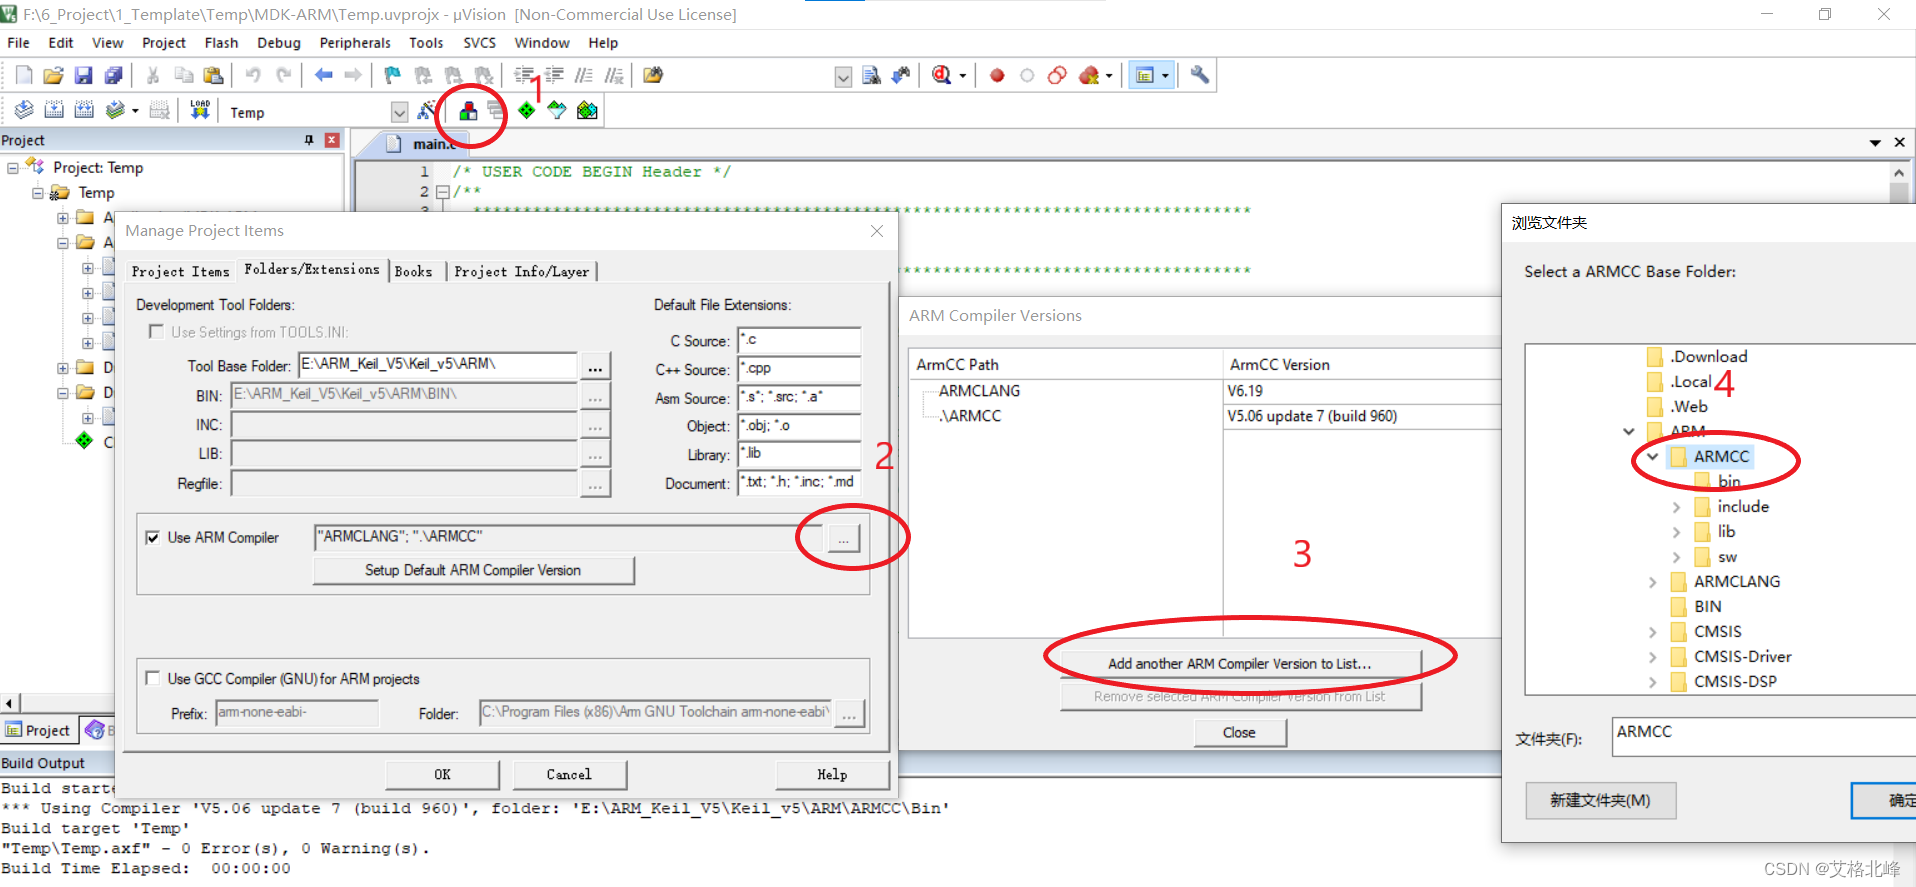This screenshot has height=887, width=1916.
Task: Click the Translate current file icon
Action: pos(24,110)
